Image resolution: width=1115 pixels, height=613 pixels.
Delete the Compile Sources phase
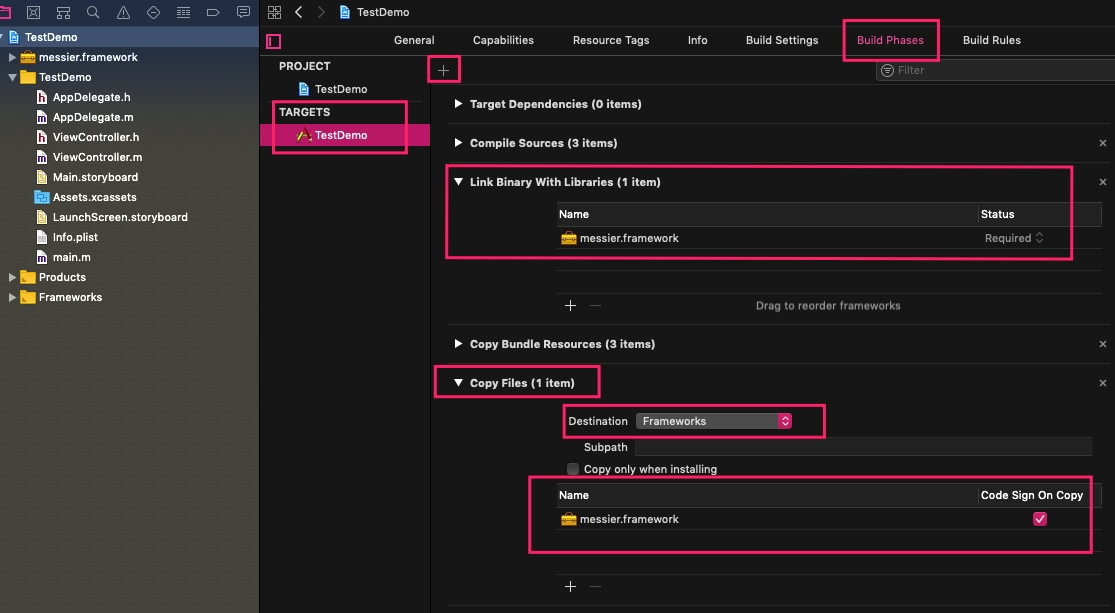pyautogui.click(x=1103, y=143)
